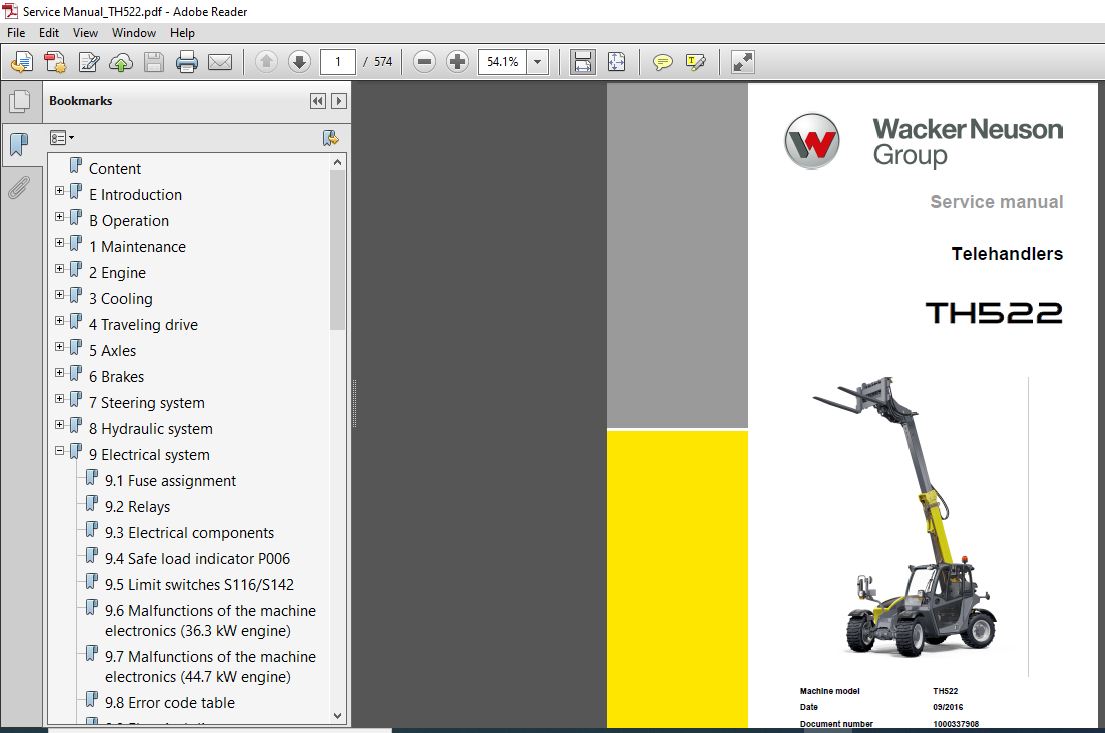This screenshot has height=733, width=1105.
Task: Open the Edit menu
Action: coord(49,32)
